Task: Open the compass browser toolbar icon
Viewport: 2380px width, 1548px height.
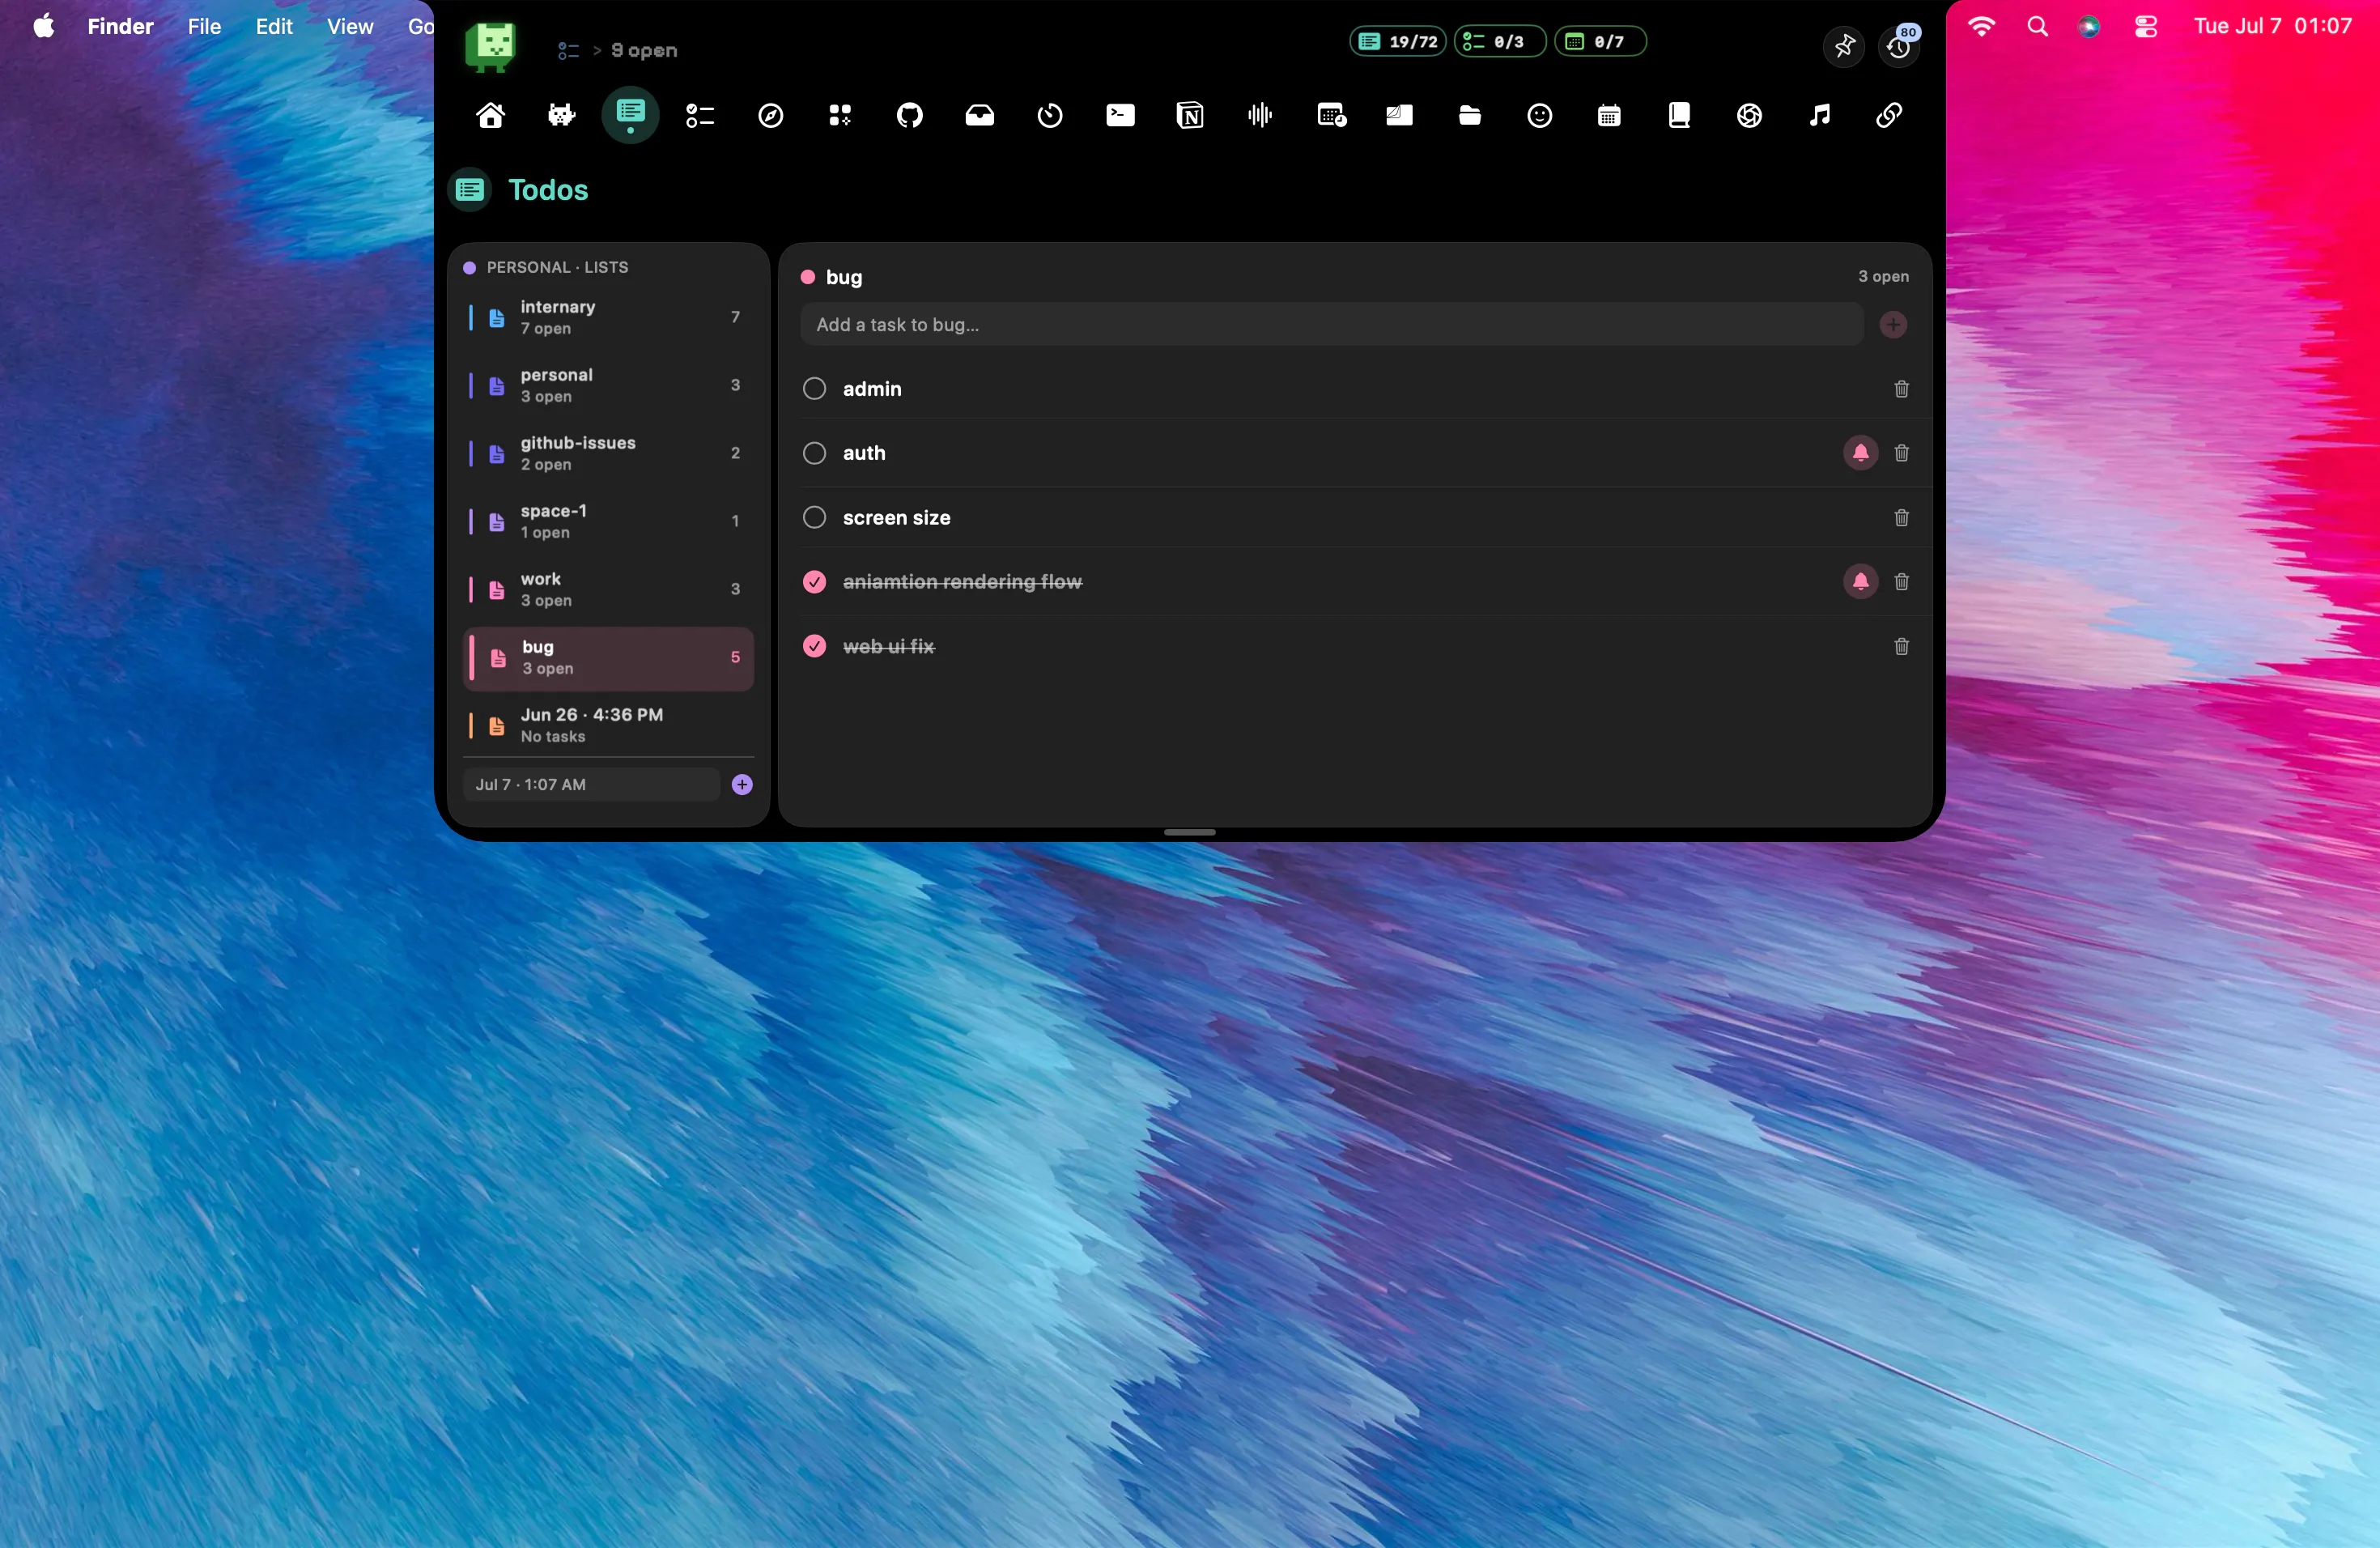Action: click(770, 115)
